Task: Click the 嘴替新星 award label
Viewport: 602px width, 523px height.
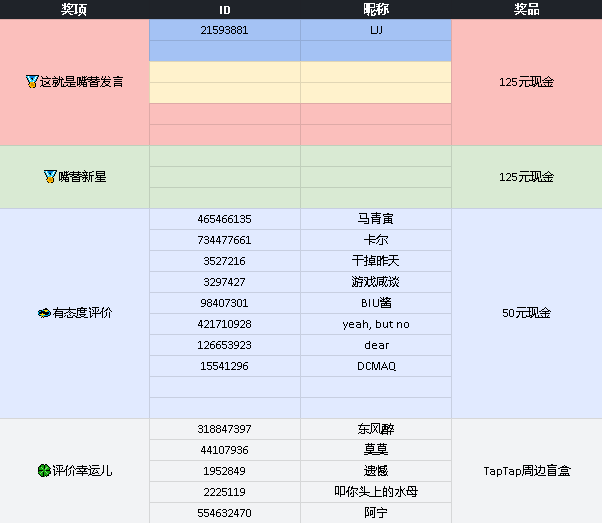Action: 82,177
